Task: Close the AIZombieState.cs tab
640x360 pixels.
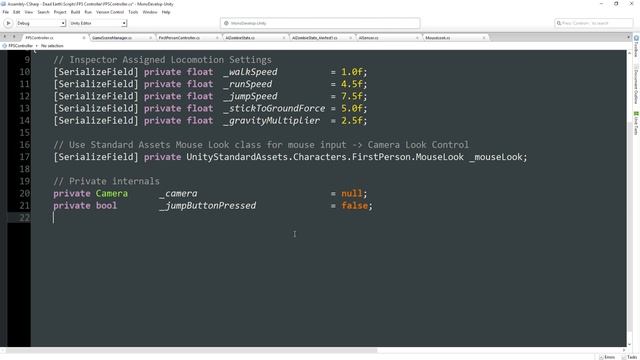Action: tap(284, 38)
